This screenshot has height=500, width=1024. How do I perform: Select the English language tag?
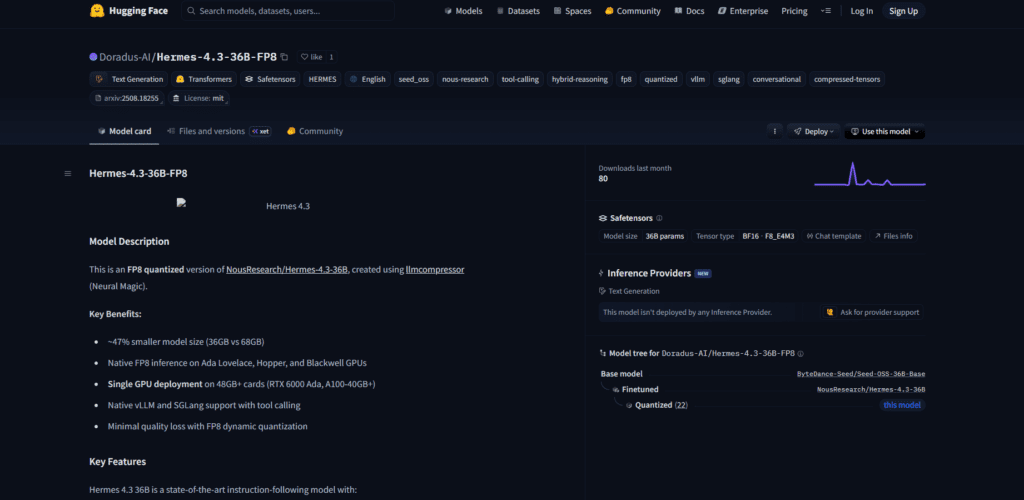pos(368,79)
